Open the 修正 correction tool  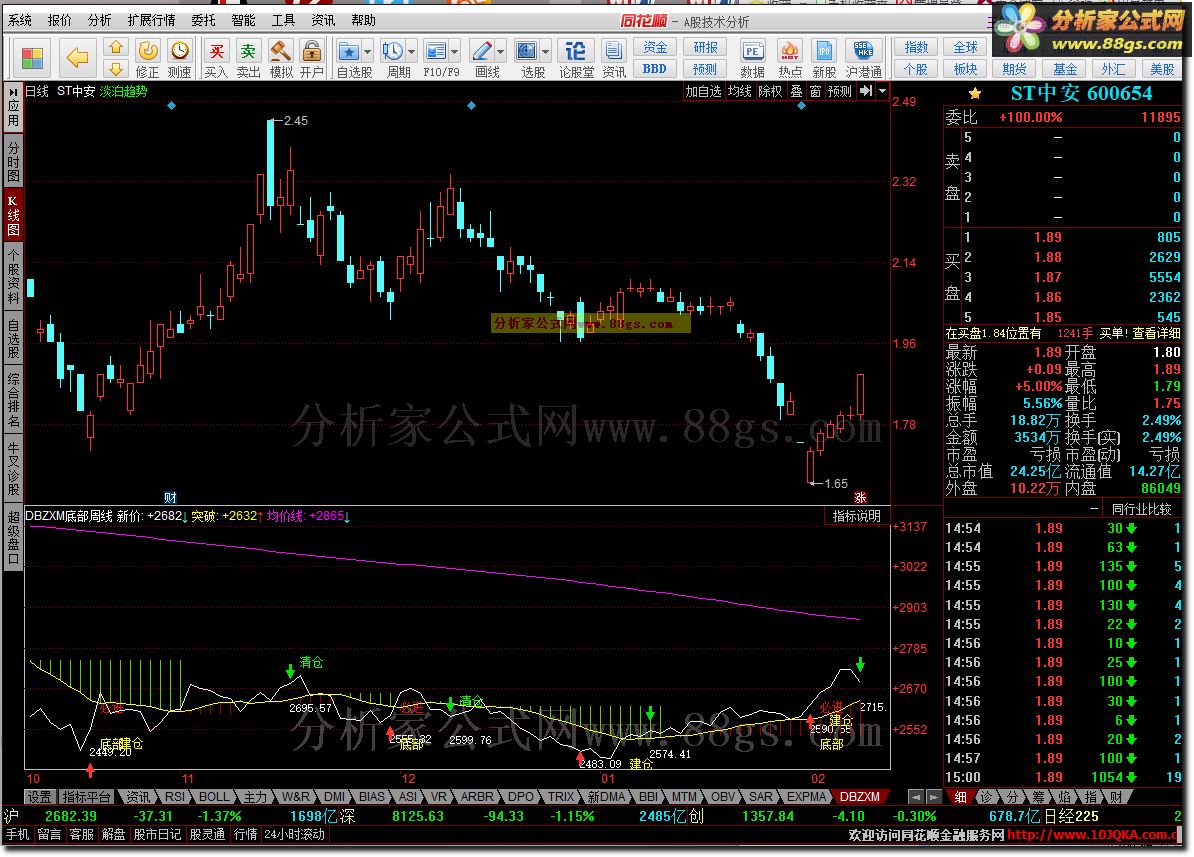(x=148, y=59)
